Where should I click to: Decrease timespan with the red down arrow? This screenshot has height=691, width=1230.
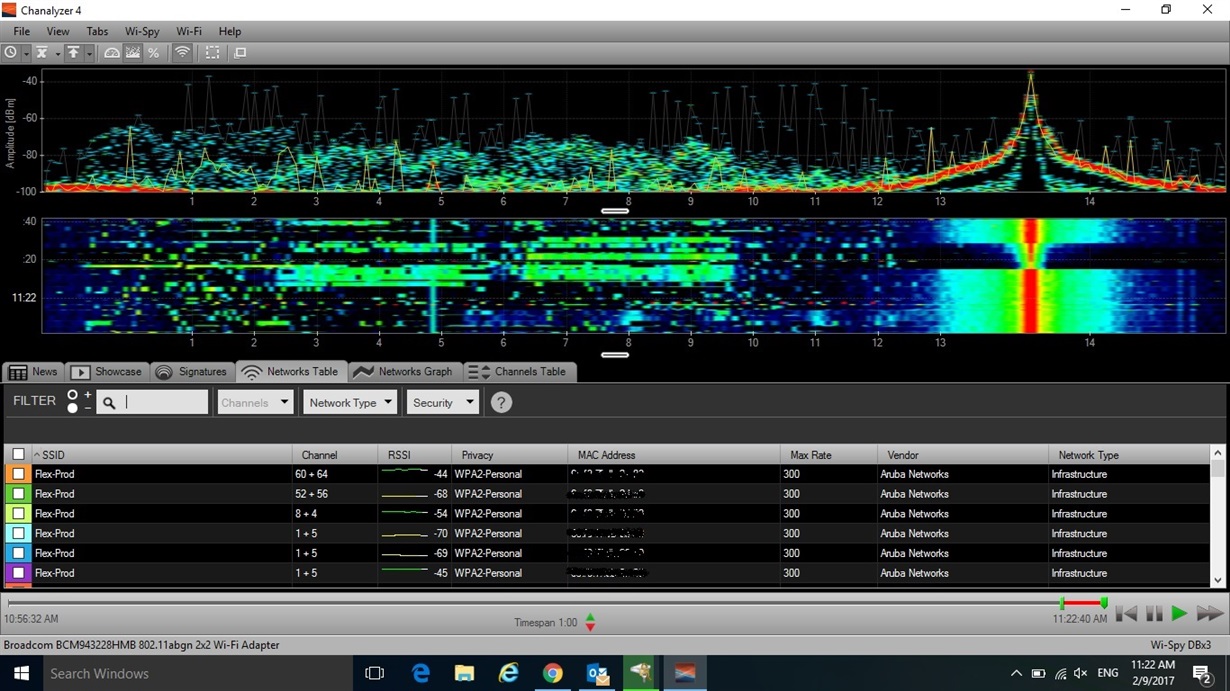coord(590,627)
